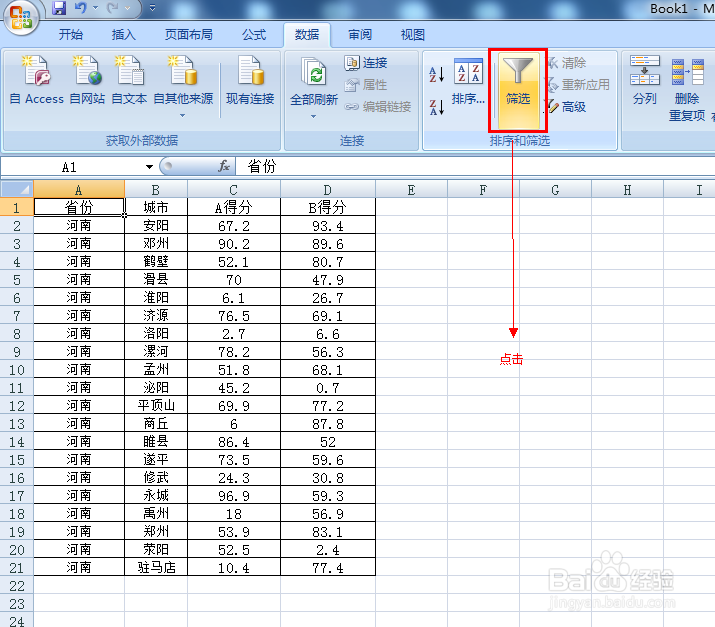The image size is (715, 627).
Task: Sort descending Z to A
Action: click(436, 108)
